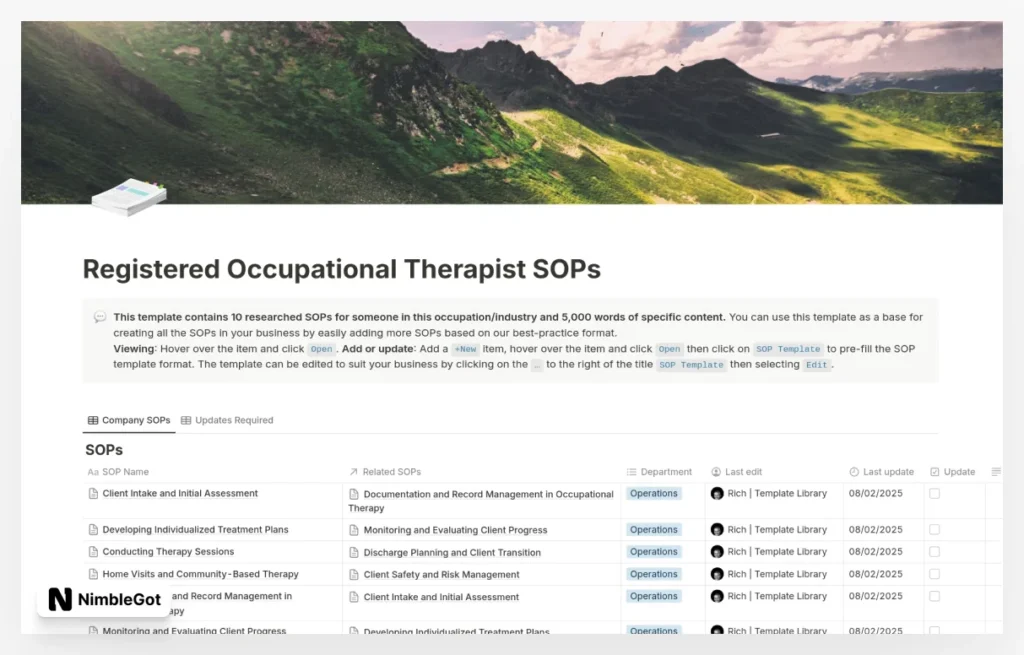Open the Developing Individualized Treatment Plans SOP

click(x=195, y=530)
